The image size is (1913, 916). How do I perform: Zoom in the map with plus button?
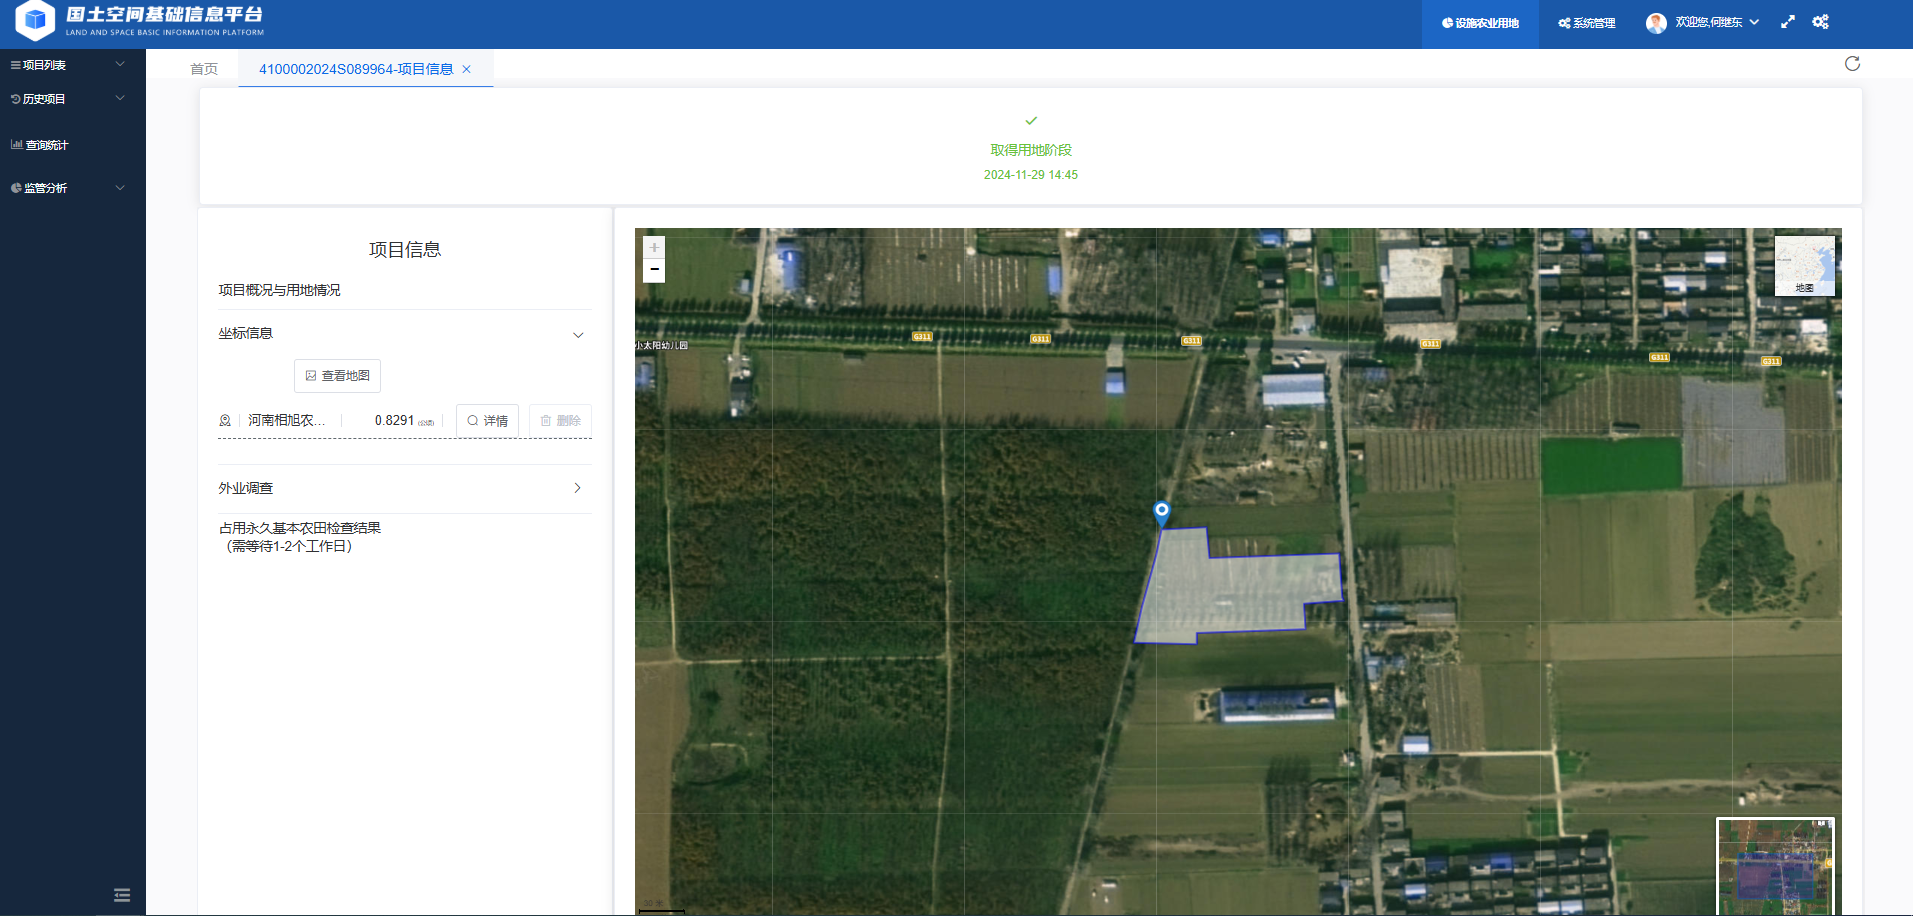(x=654, y=247)
